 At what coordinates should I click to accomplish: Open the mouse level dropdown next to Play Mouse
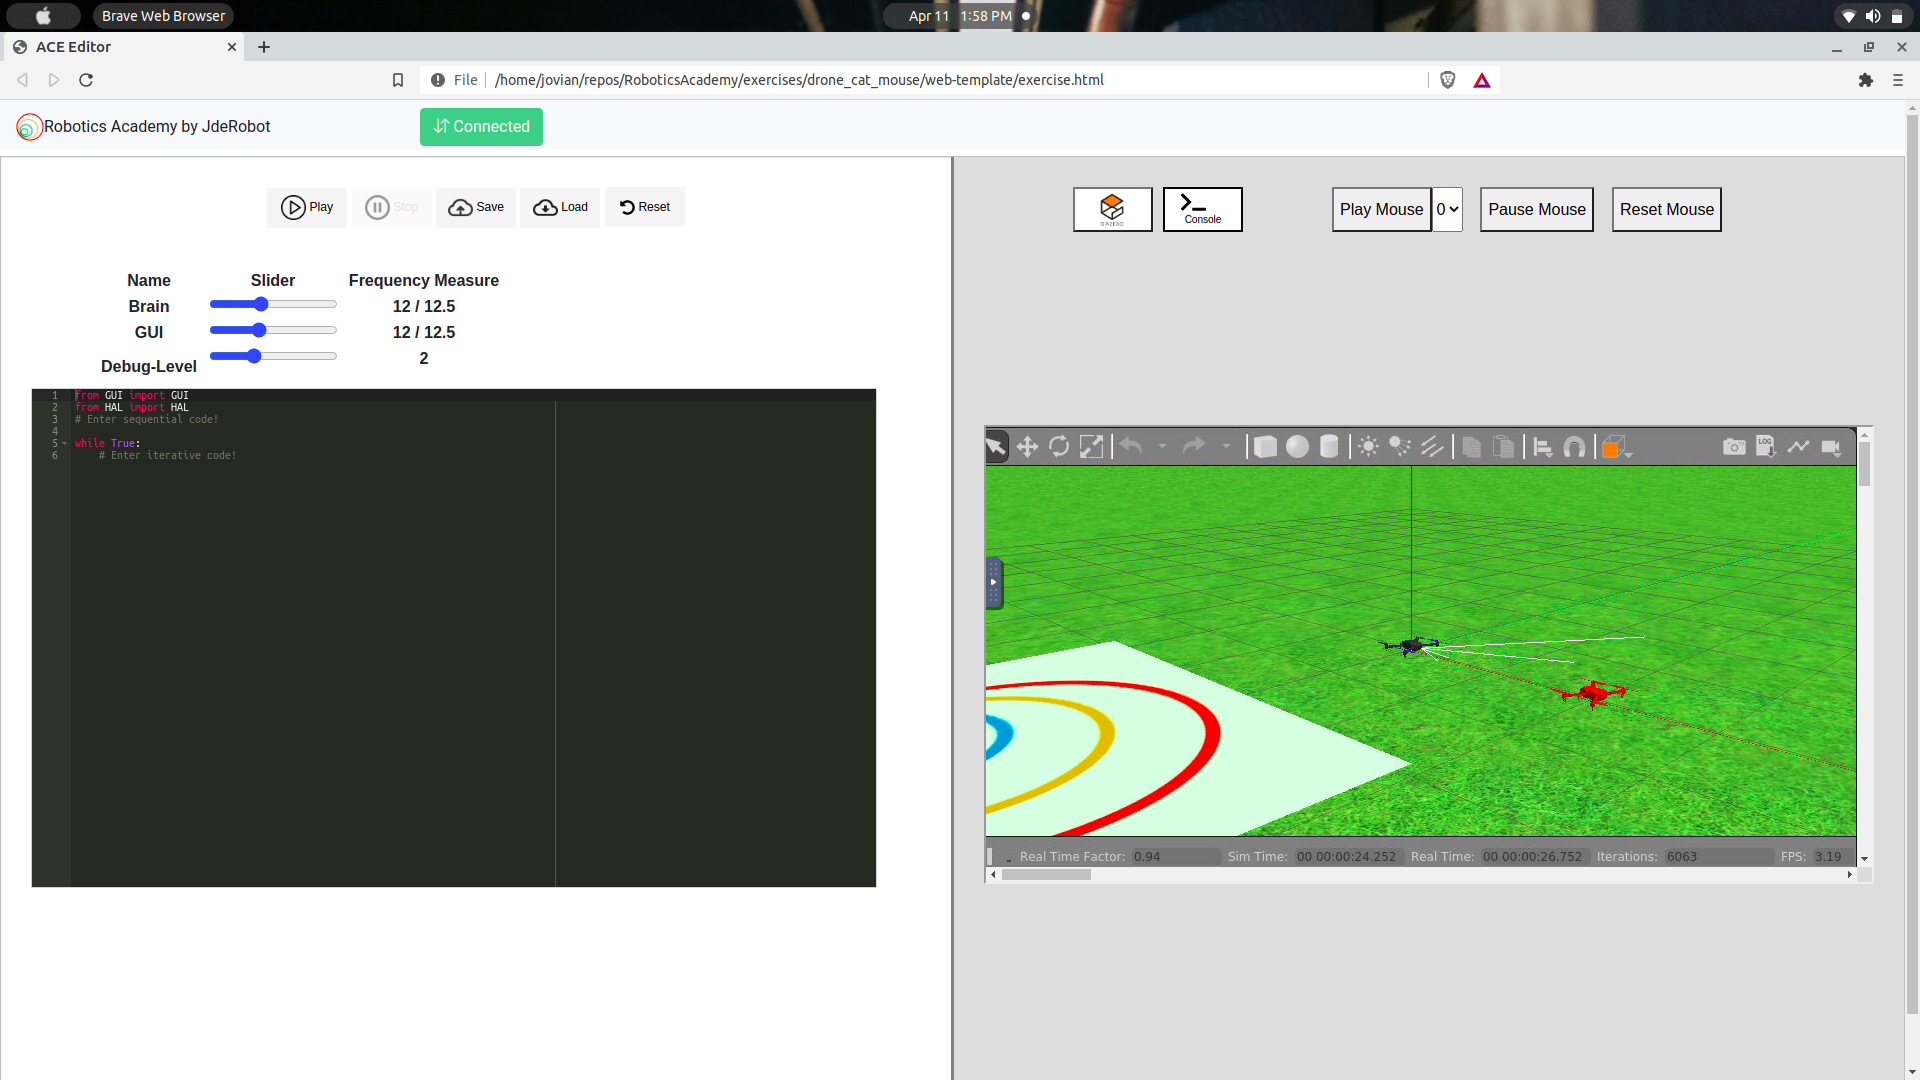pos(1446,209)
